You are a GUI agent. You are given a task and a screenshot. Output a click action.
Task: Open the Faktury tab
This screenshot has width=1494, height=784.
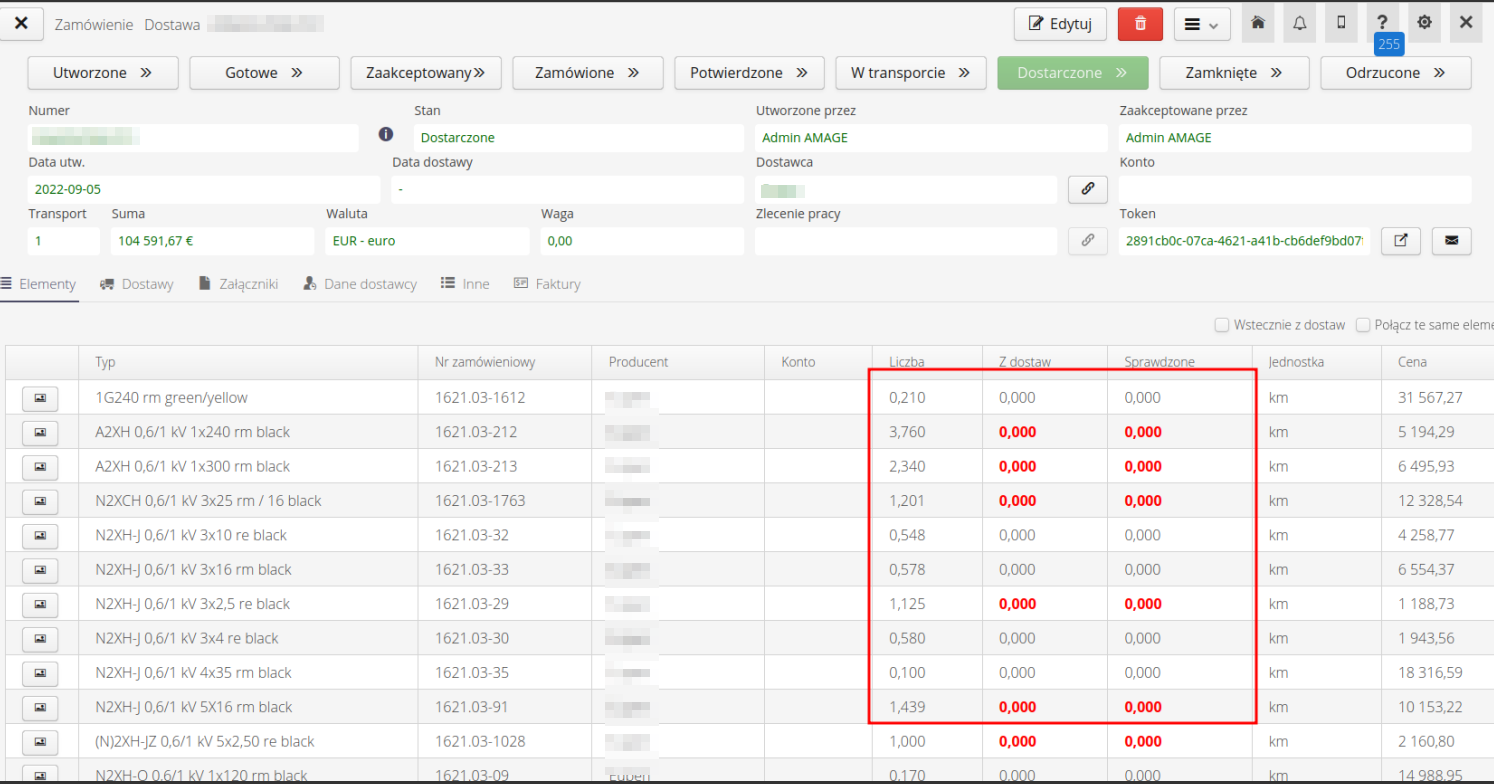[x=547, y=284]
